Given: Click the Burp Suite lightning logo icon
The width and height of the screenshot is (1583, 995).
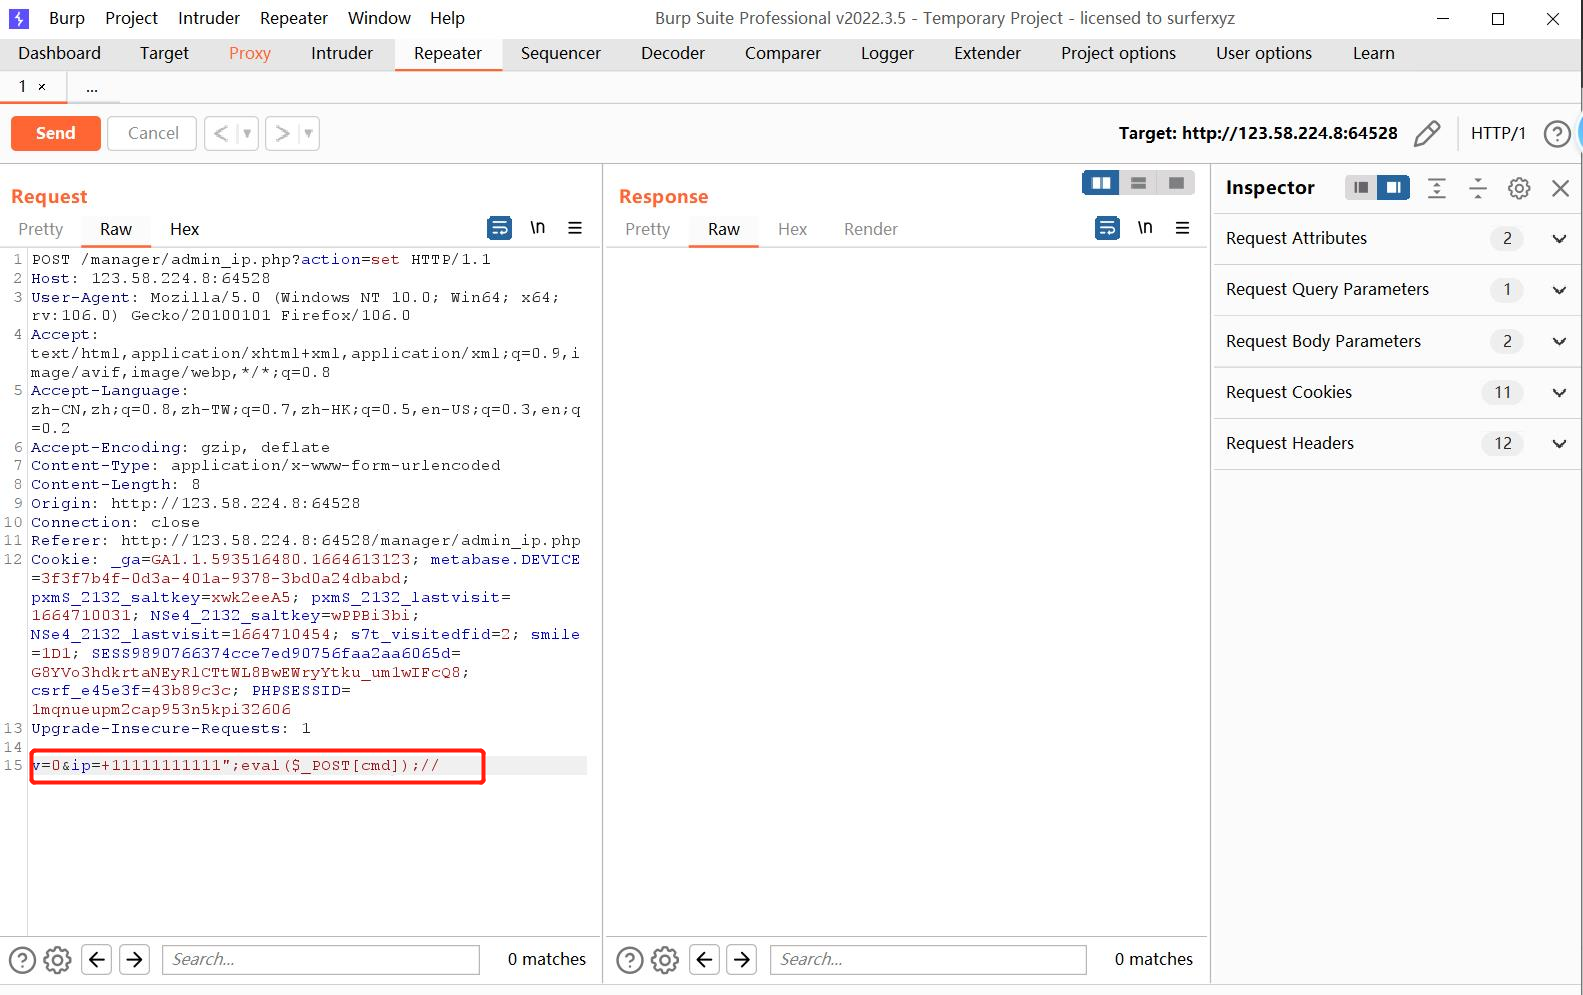Looking at the screenshot, I should pyautogui.click(x=19, y=18).
